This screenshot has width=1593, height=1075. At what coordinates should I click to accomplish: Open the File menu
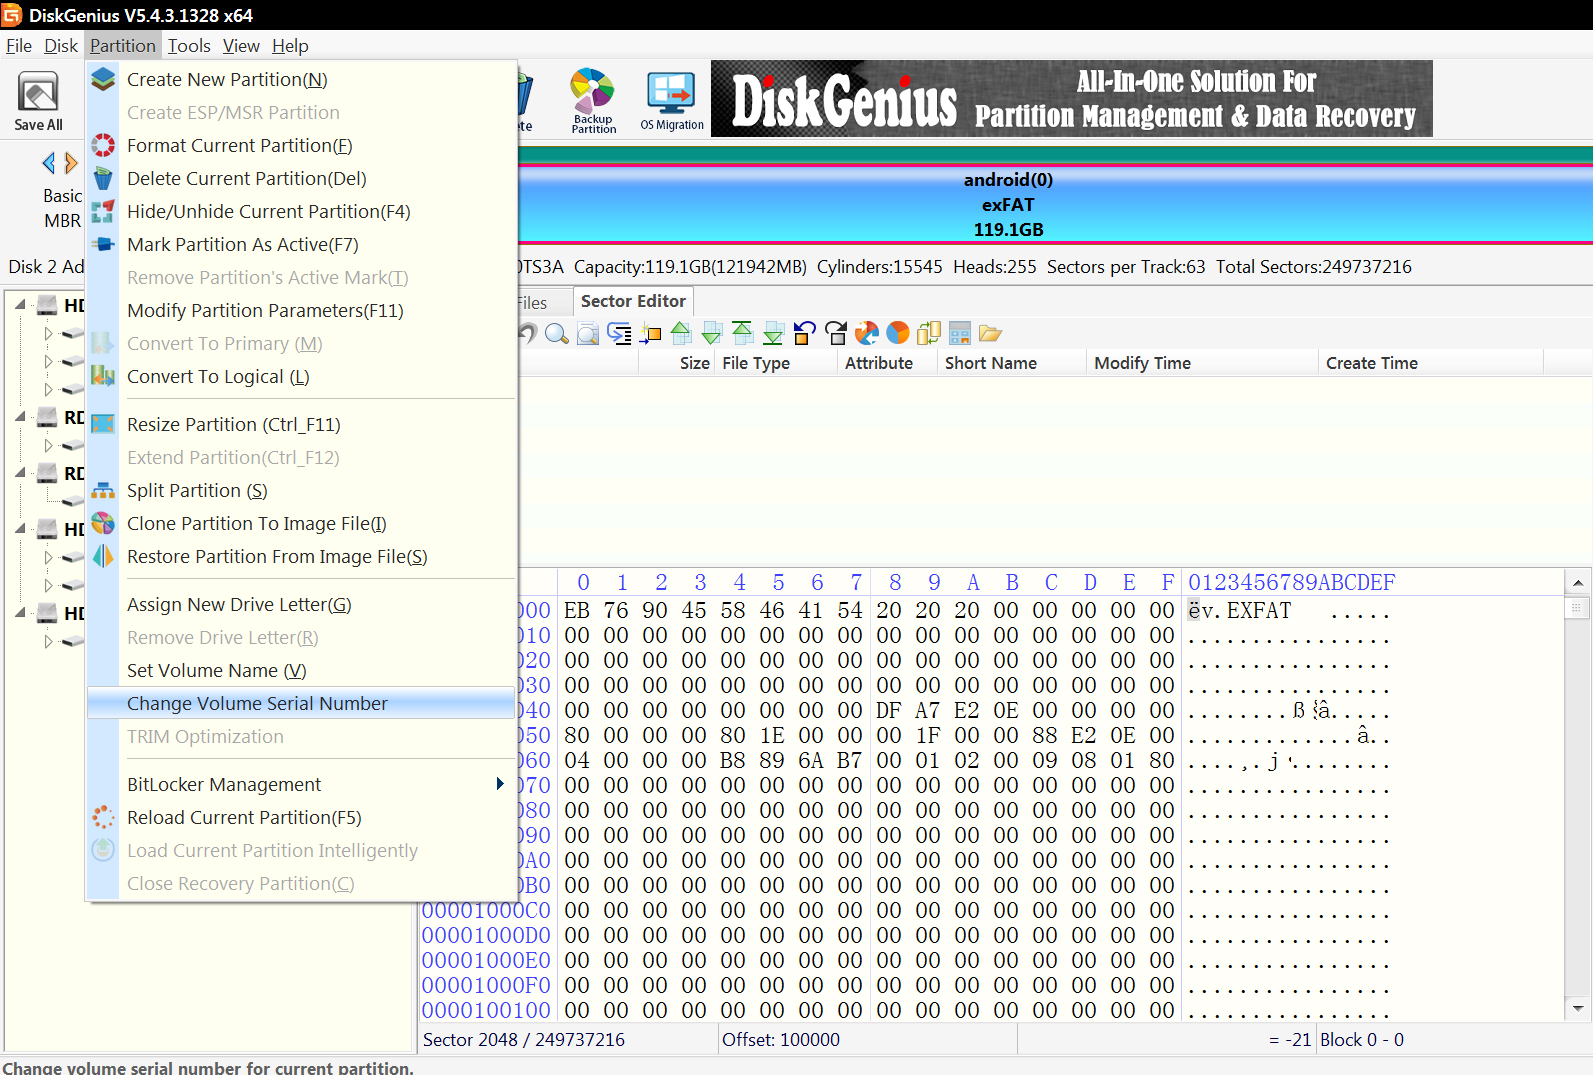click(x=19, y=46)
